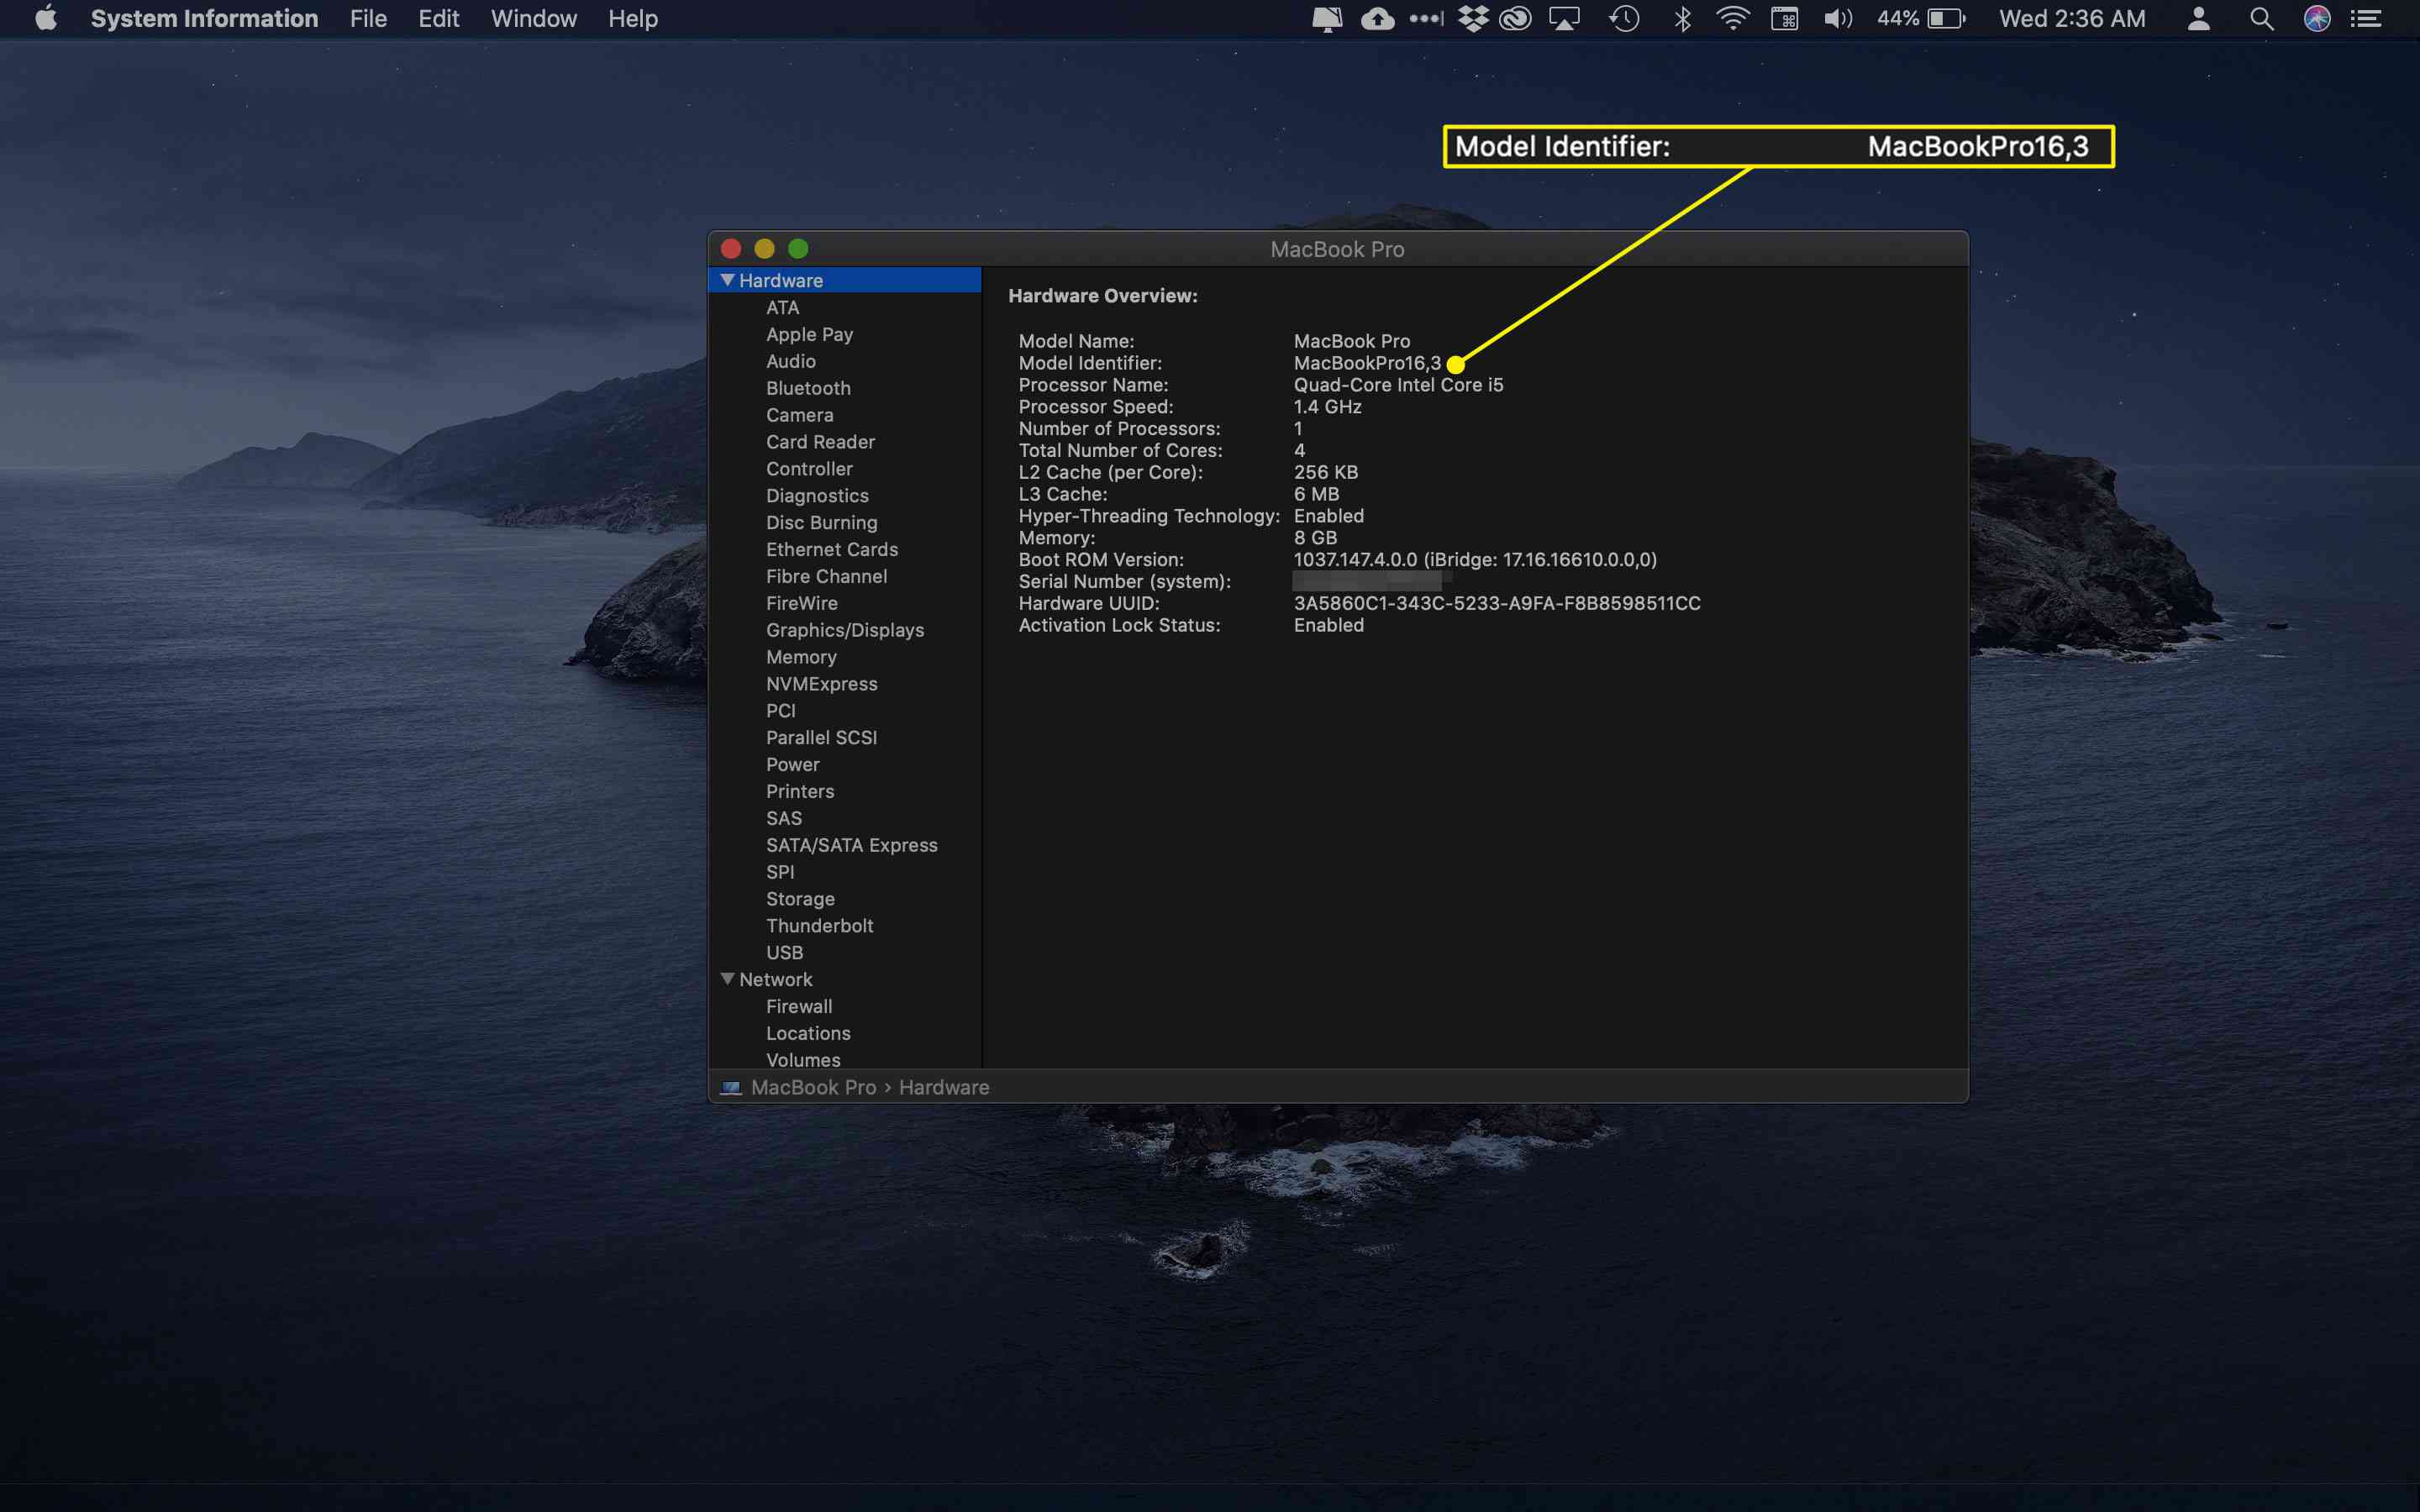This screenshot has width=2420, height=1512.
Task: Click the Boot ROM Version value
Action: point(1475,560)
